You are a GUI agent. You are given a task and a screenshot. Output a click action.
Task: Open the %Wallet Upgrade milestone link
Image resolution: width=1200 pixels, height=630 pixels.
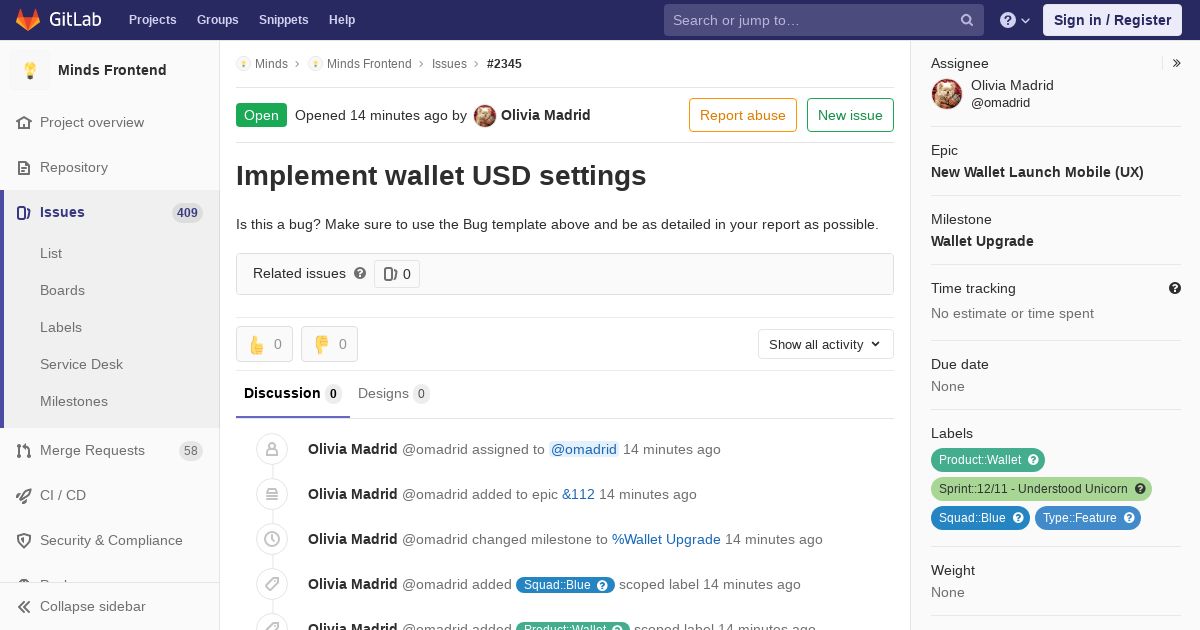[x=666, y=539]
